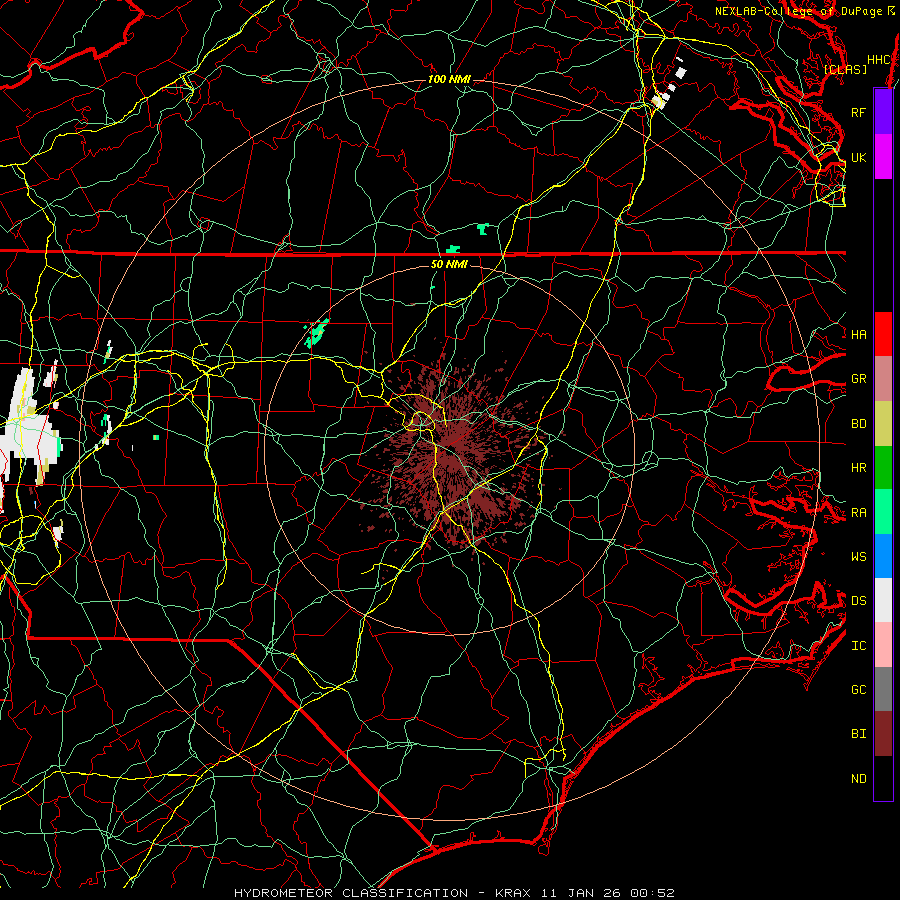Click the HA red legend color block
The image size is (900, 900).
click(883, 334)
